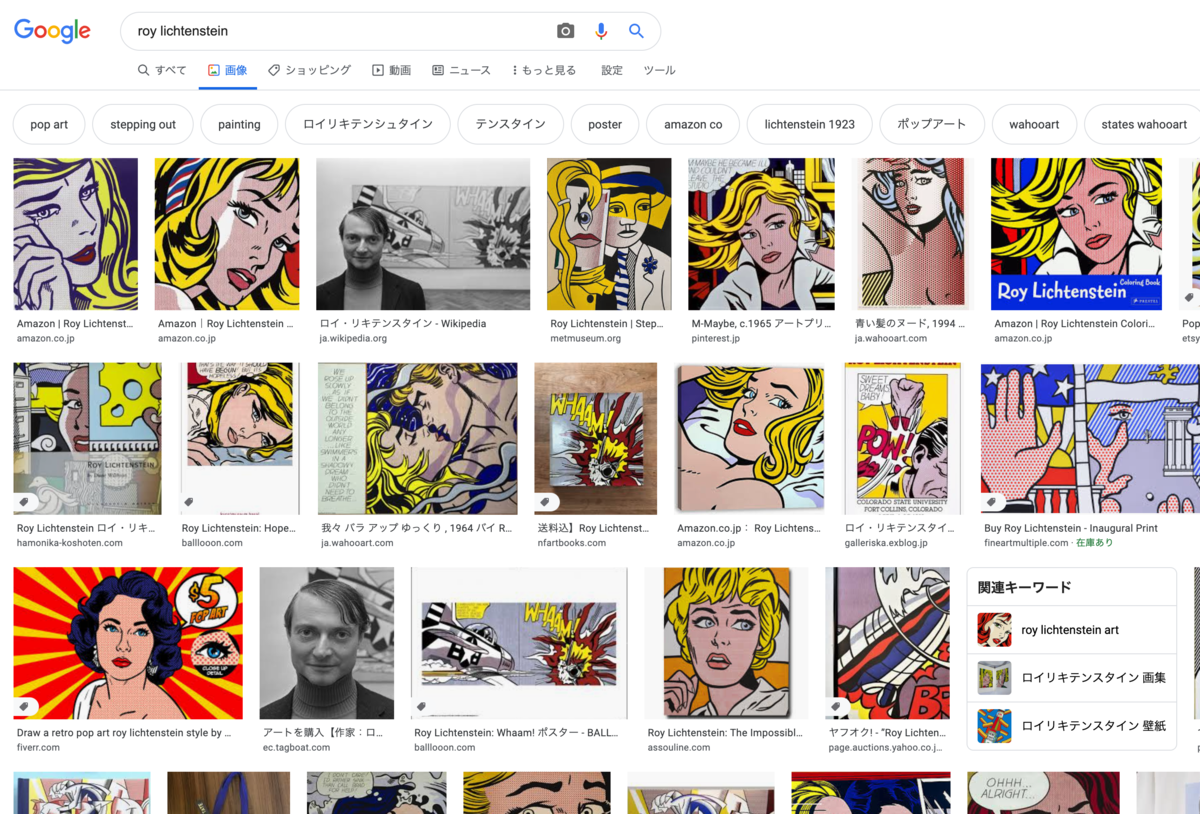Expand the もっと見る menu
This screenshot has height=814, width=1200.
pos(544,70)
